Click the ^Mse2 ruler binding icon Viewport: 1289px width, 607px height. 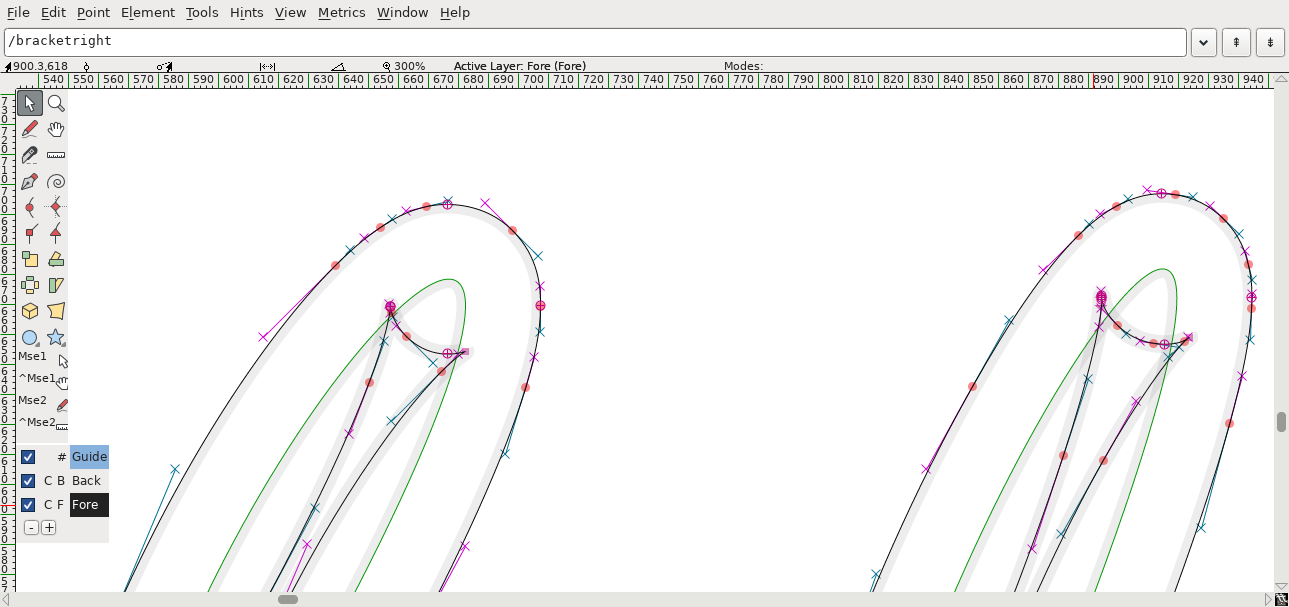[62, 426]
